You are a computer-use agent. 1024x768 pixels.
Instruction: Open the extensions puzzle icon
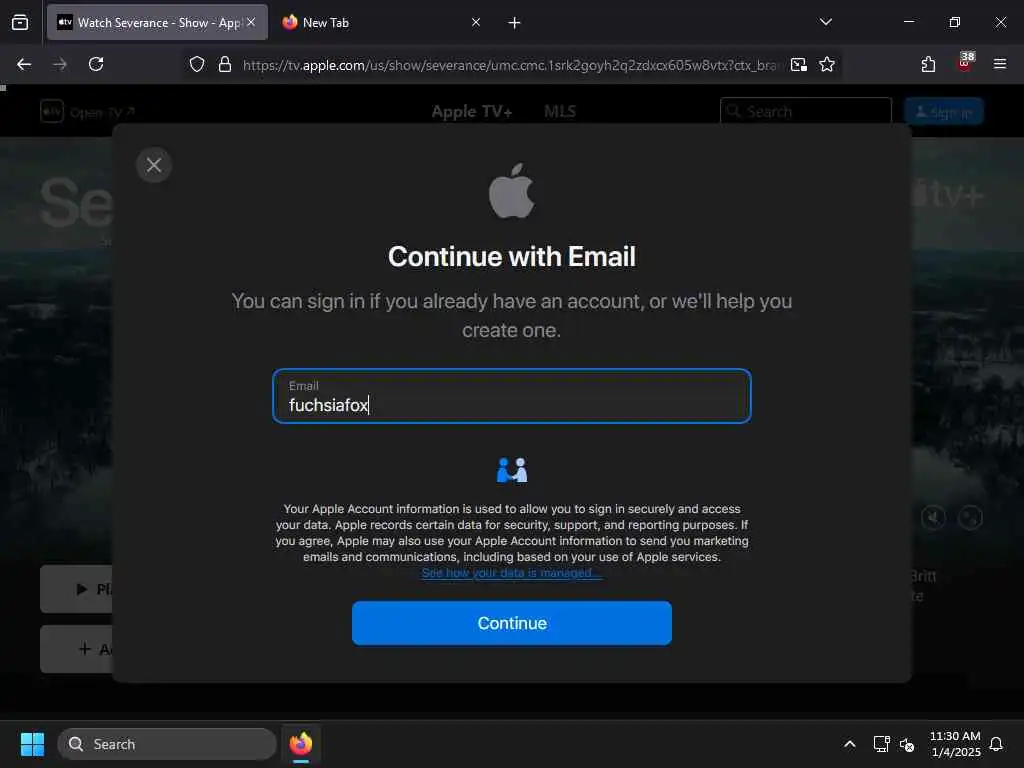tap(928, 64)
